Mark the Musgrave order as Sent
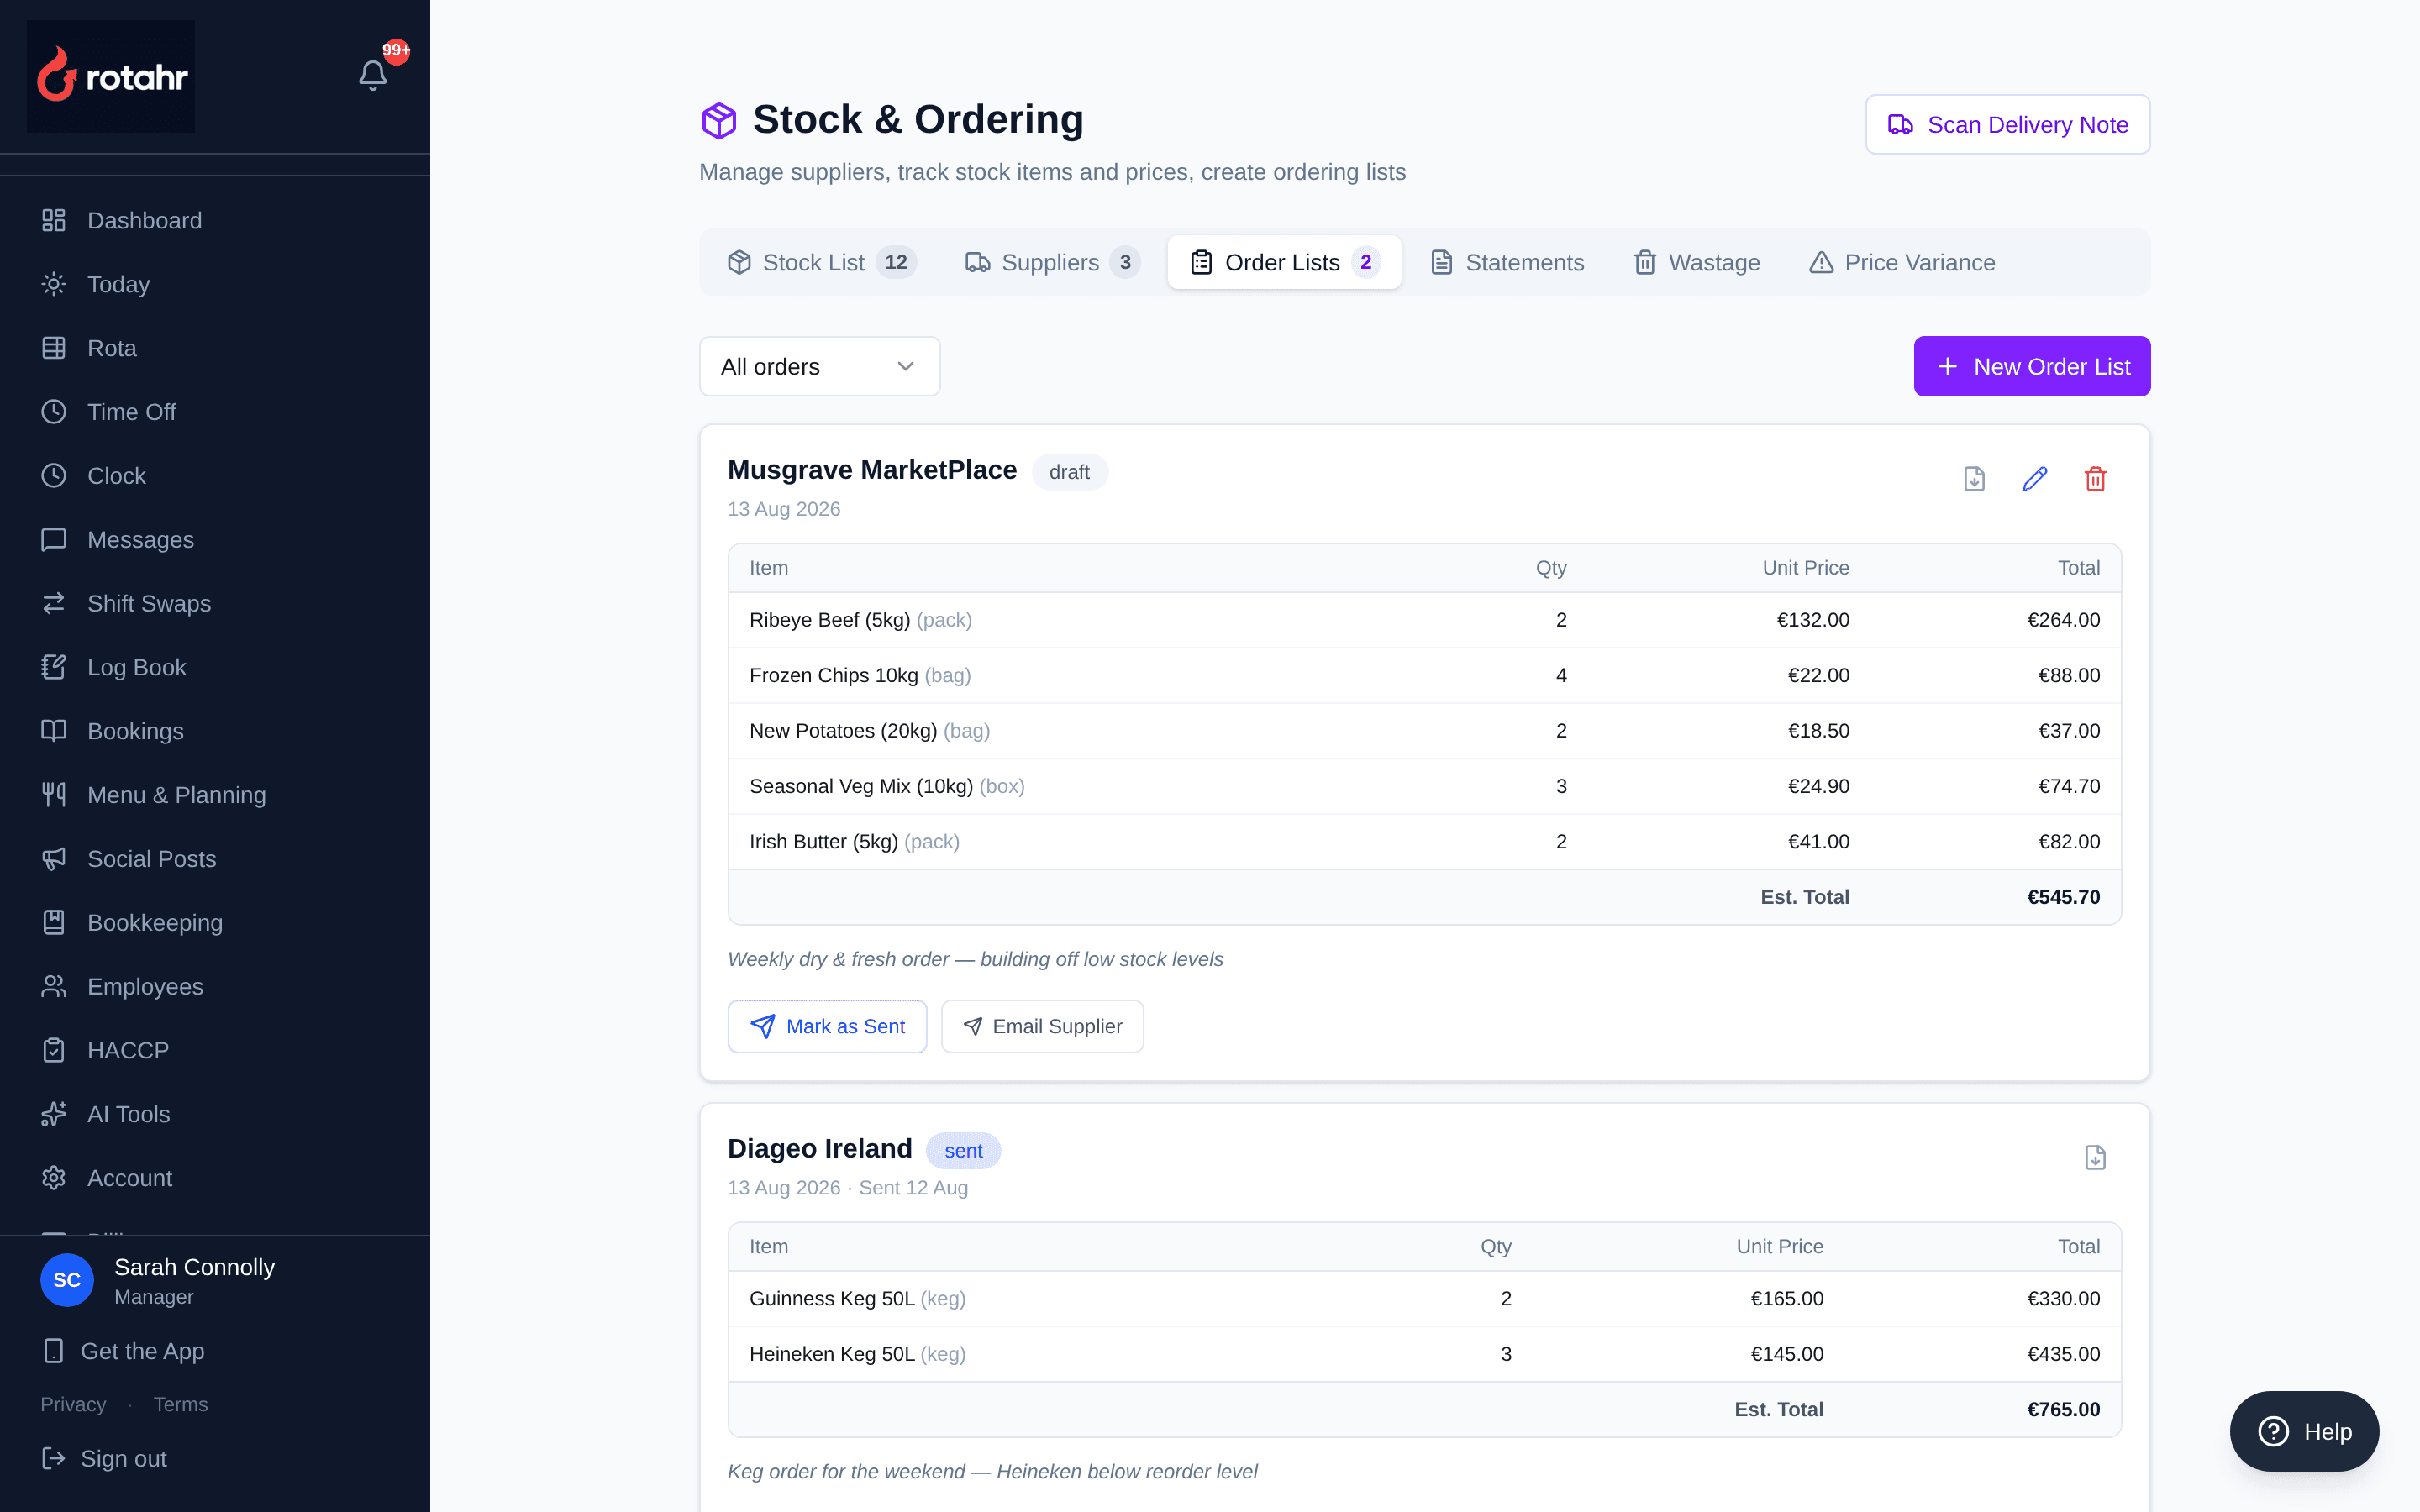Screen dimensions: 2420x1512 click(827, 1026)
